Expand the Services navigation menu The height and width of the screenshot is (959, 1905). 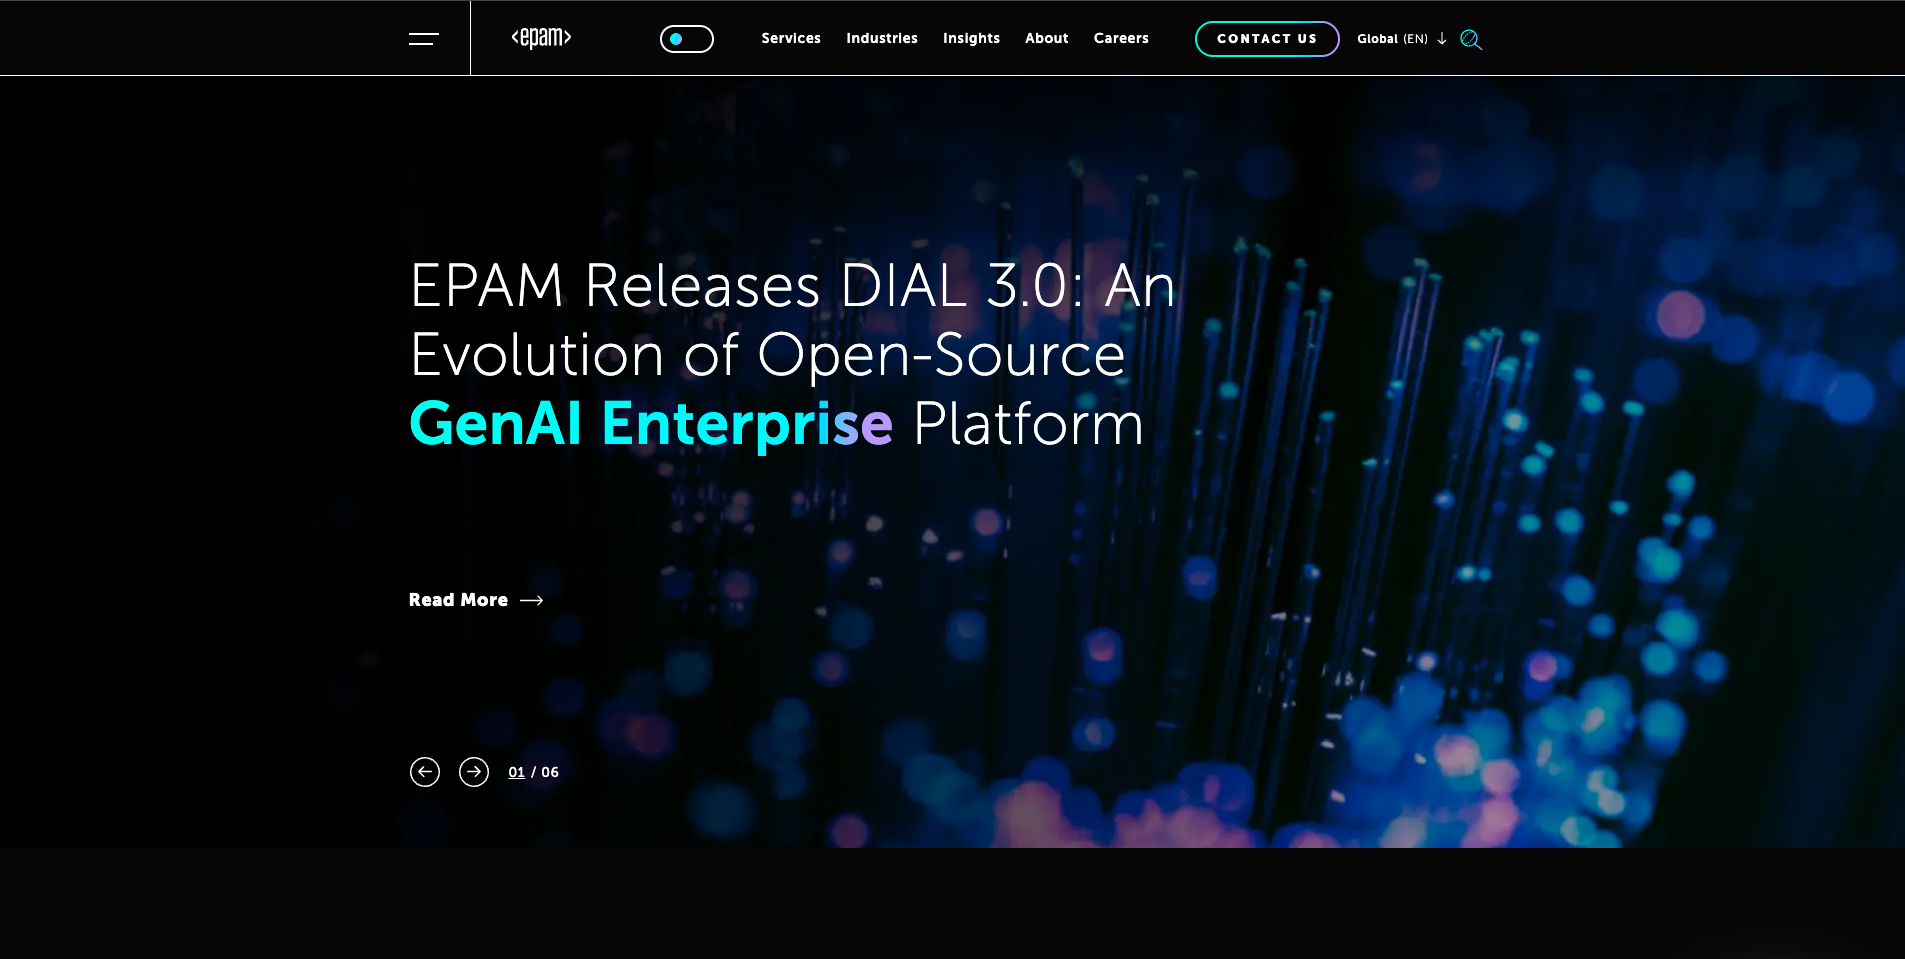pos(790,38)
